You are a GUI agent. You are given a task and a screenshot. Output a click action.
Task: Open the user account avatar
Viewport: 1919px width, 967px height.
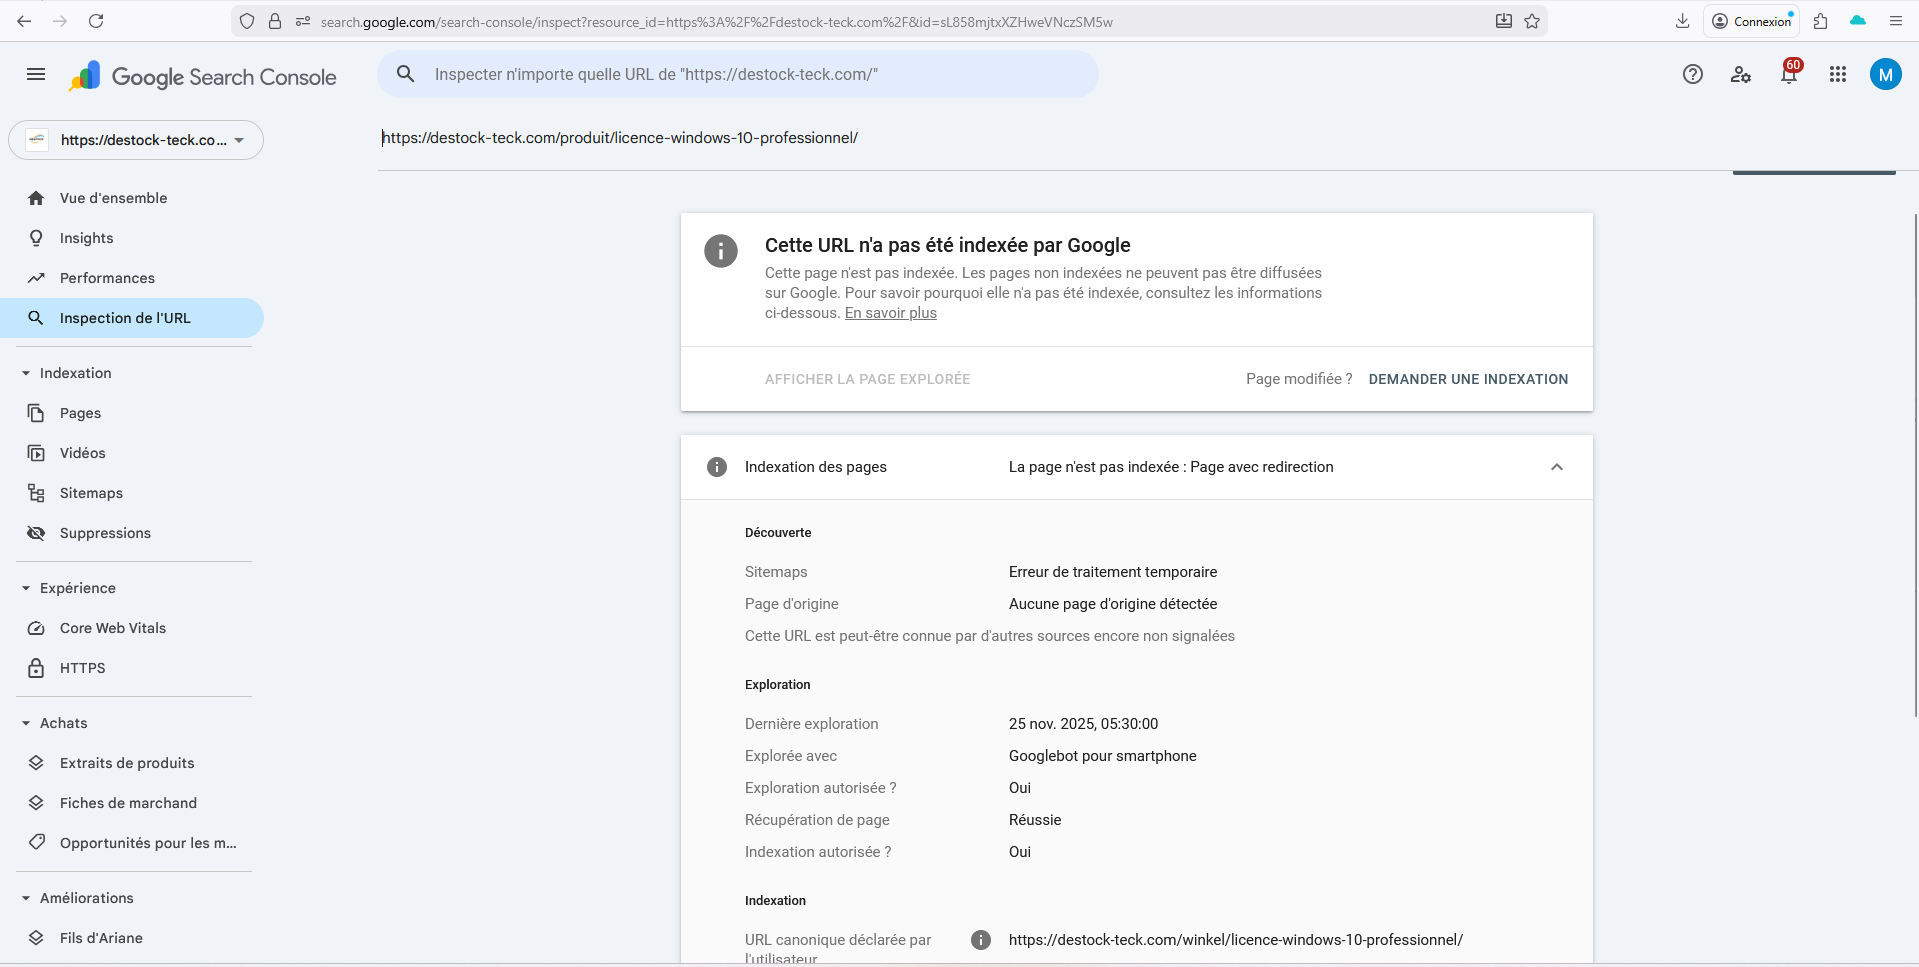click(1885, 74)
